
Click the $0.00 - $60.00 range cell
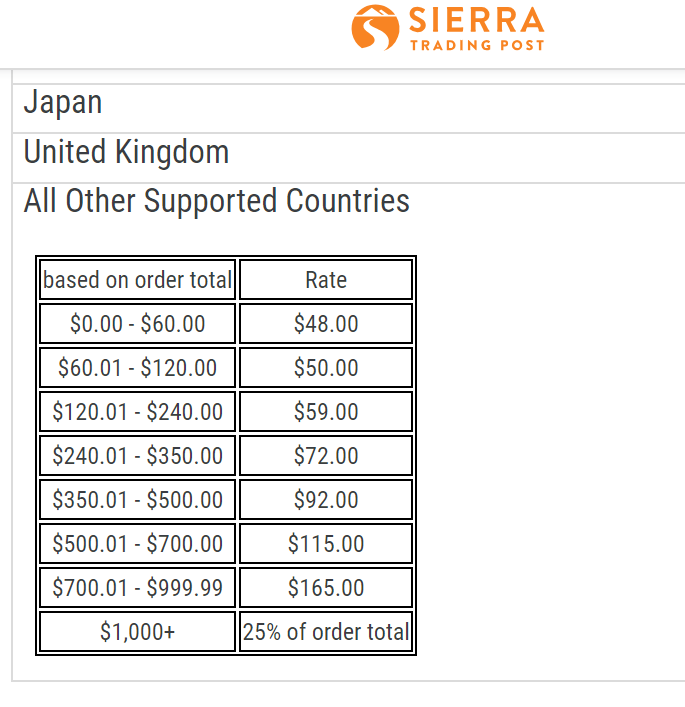[138, 324]
